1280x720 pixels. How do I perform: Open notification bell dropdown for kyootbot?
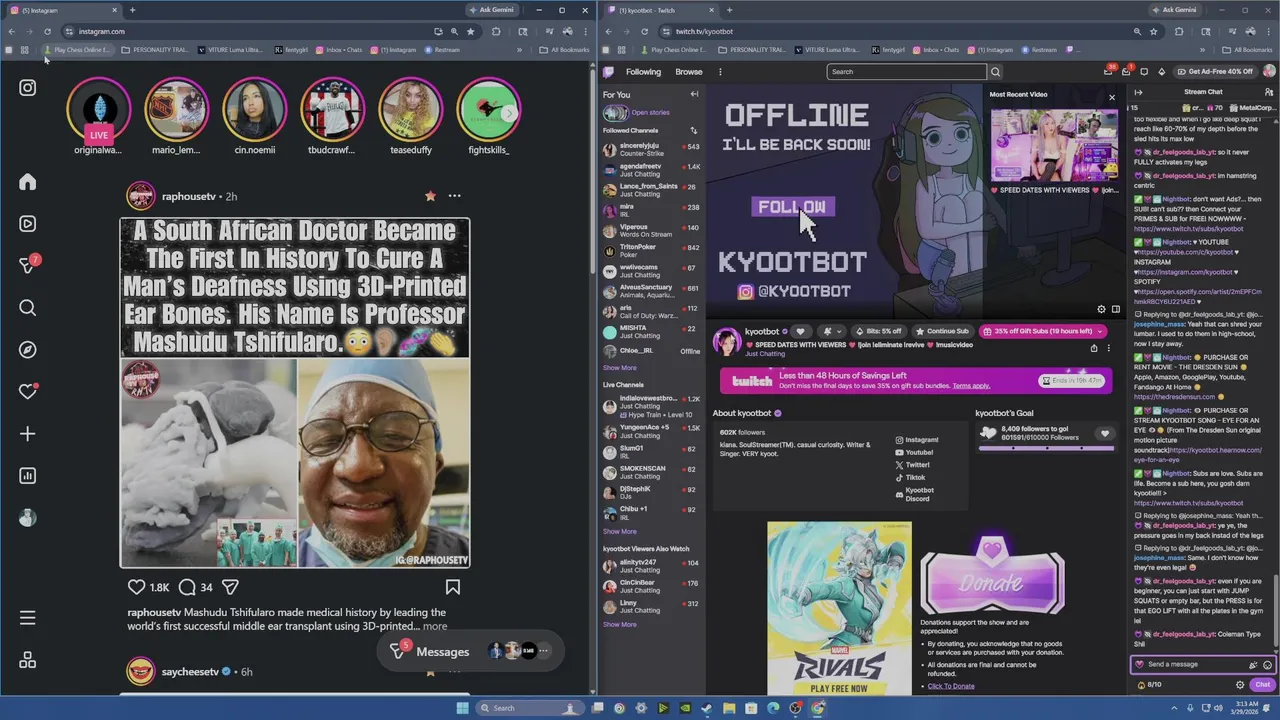tap(831, 332)
